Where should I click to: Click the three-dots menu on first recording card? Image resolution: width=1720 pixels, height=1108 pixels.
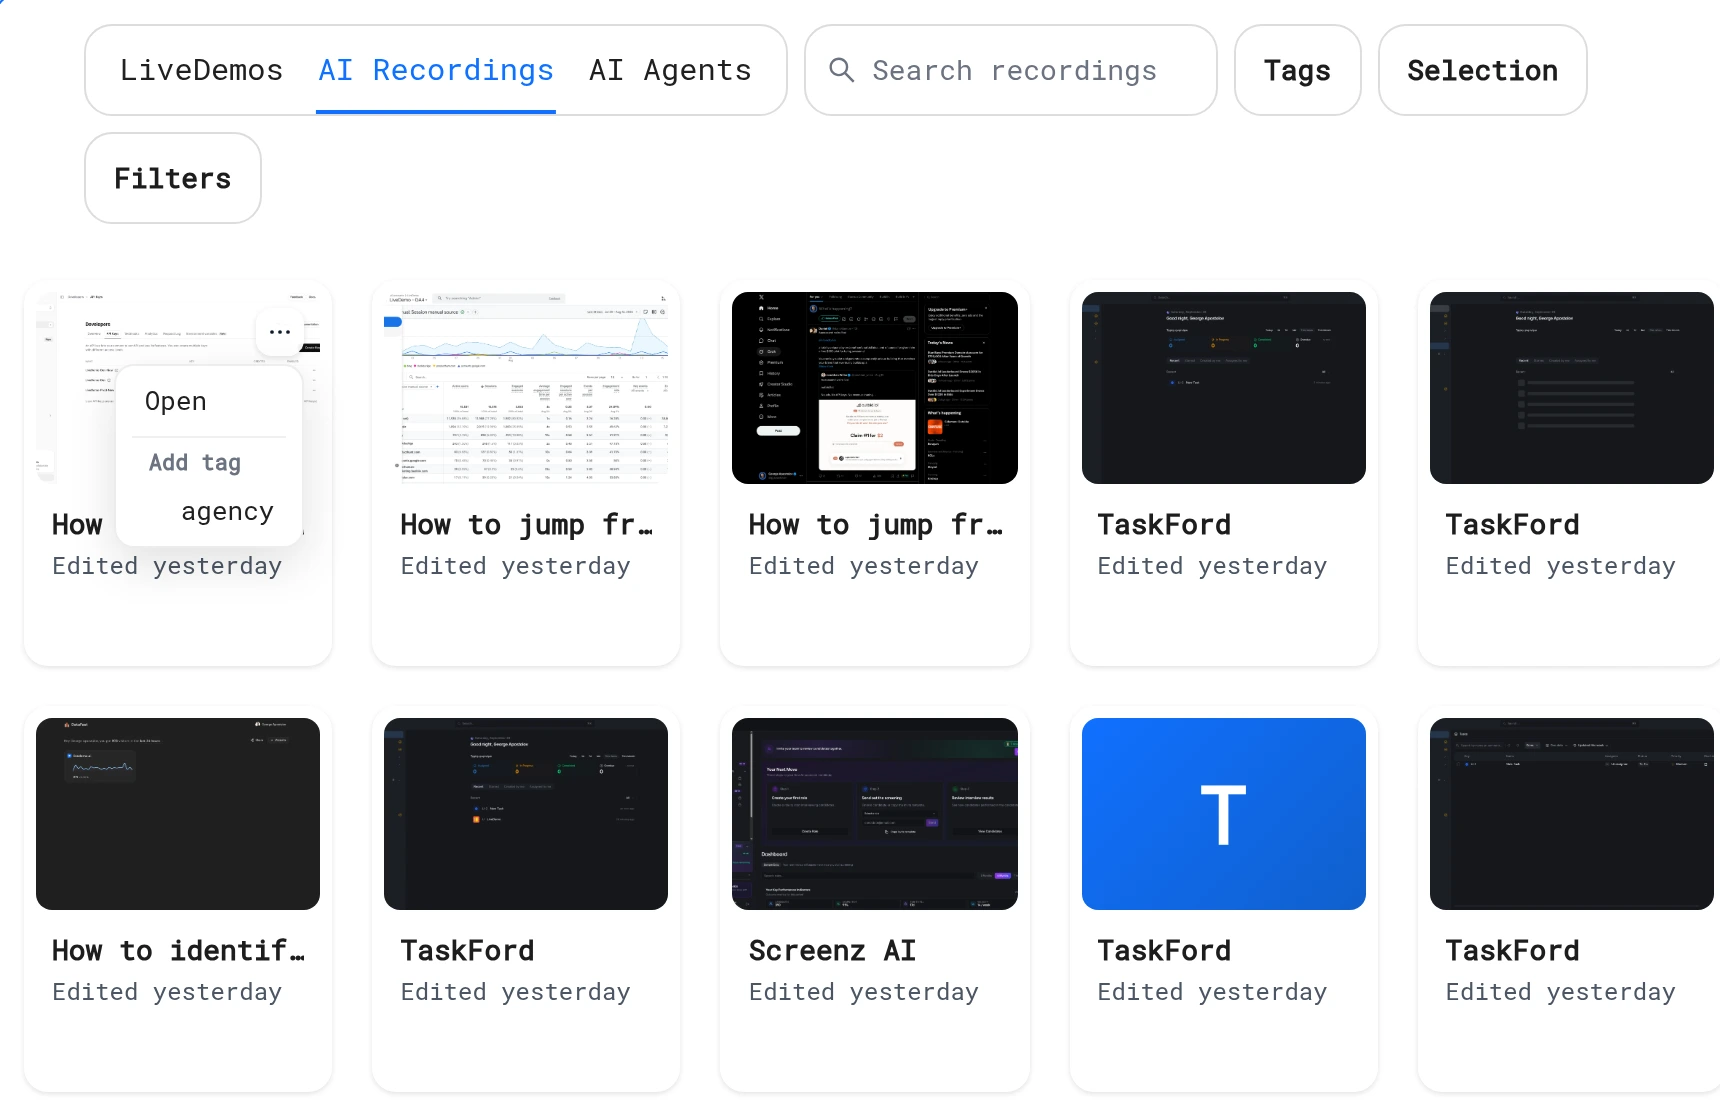coord(280,332)
